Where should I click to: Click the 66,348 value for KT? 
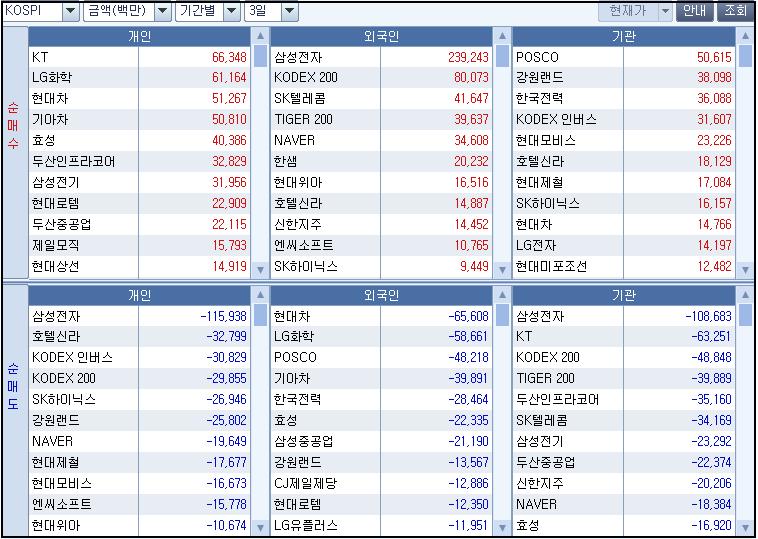coord(229,58)
